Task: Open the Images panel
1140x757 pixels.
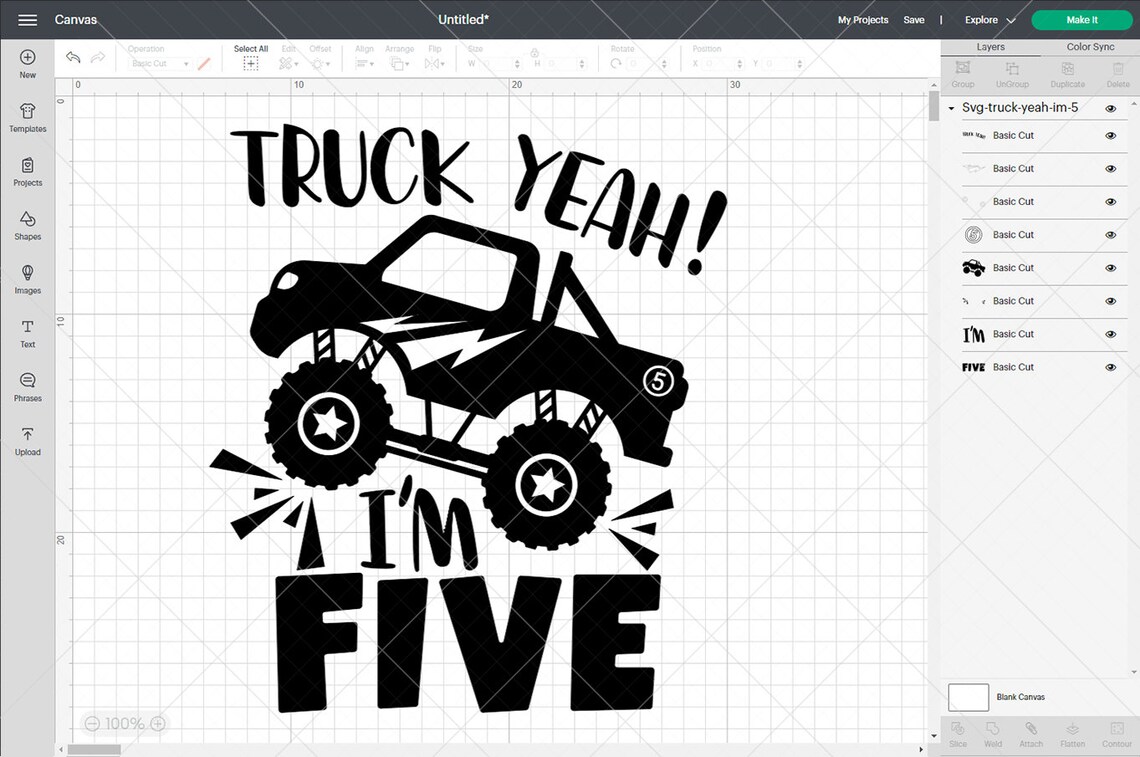Action: (x=27, y=279)
